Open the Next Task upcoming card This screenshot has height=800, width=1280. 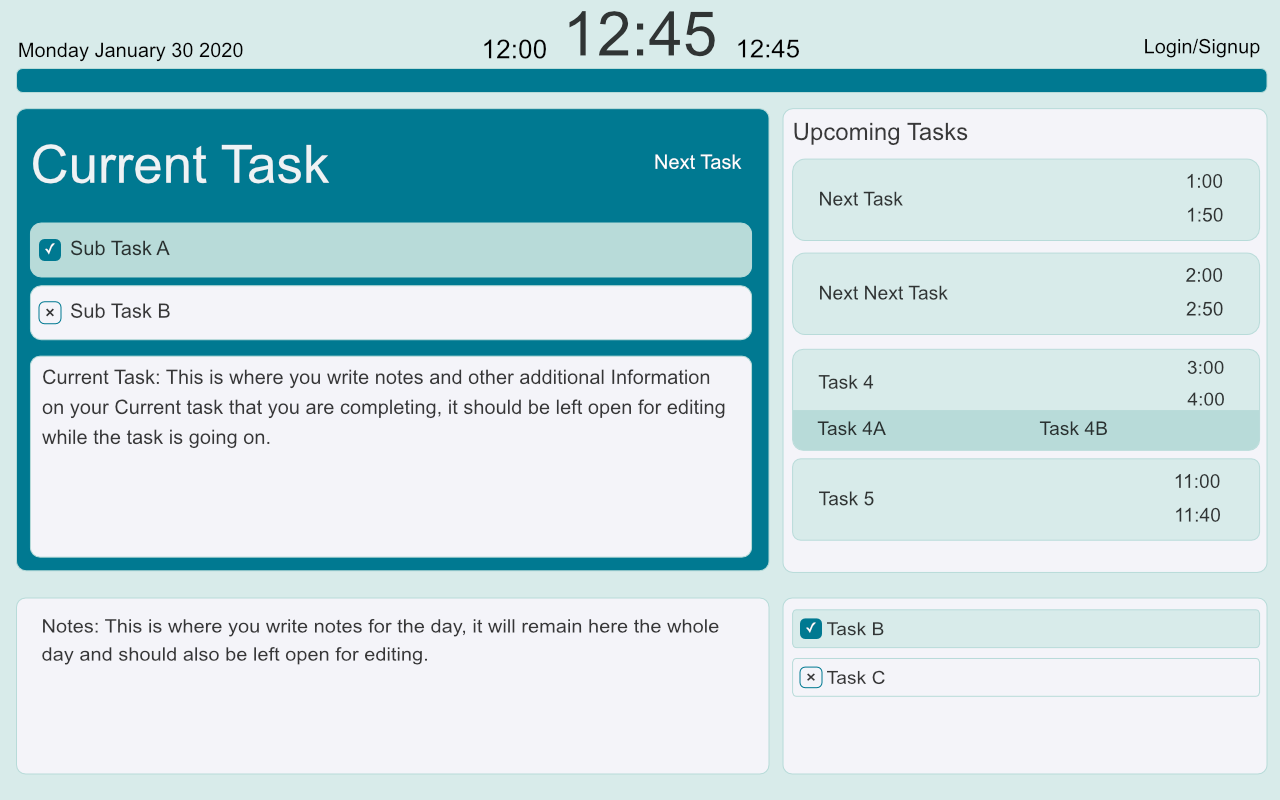point(1025,200)
